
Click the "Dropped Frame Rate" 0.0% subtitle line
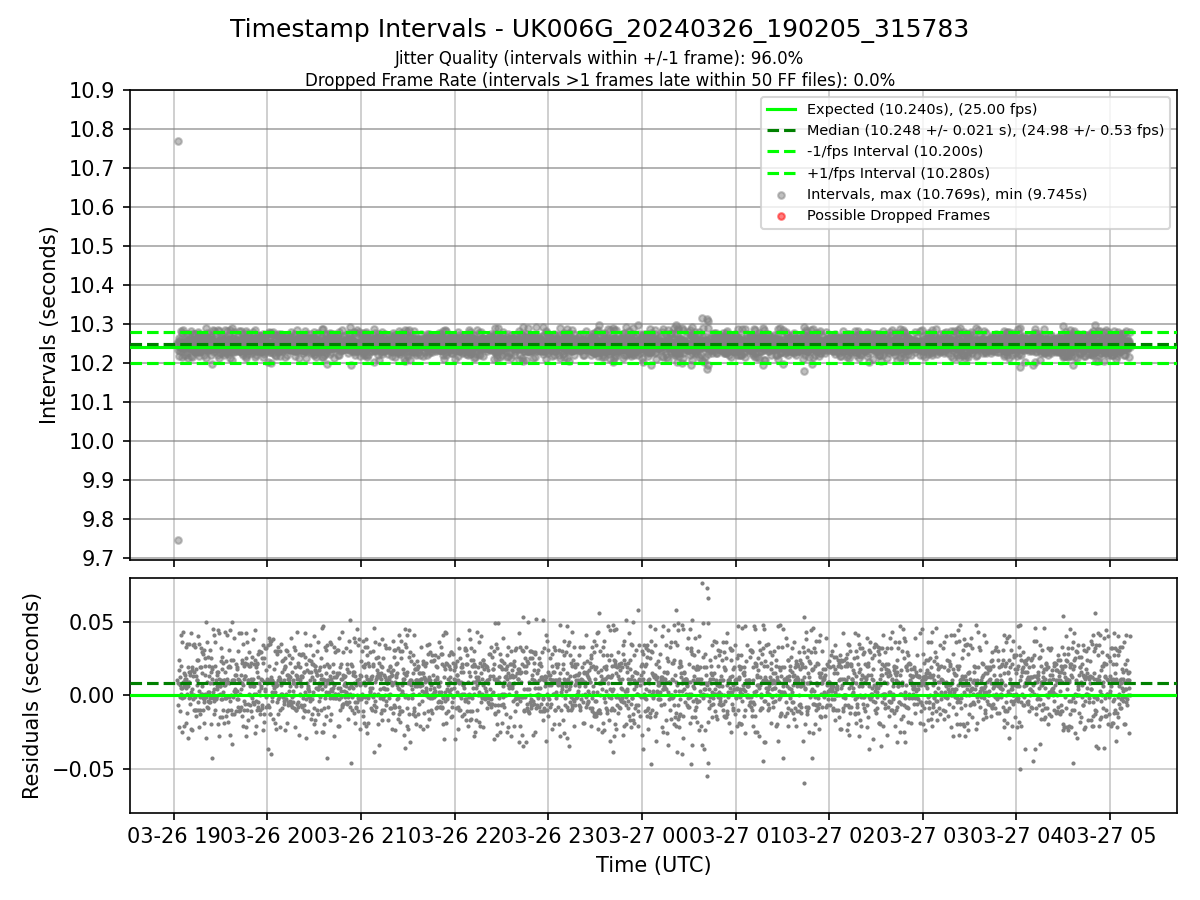(x=599, y=80)
